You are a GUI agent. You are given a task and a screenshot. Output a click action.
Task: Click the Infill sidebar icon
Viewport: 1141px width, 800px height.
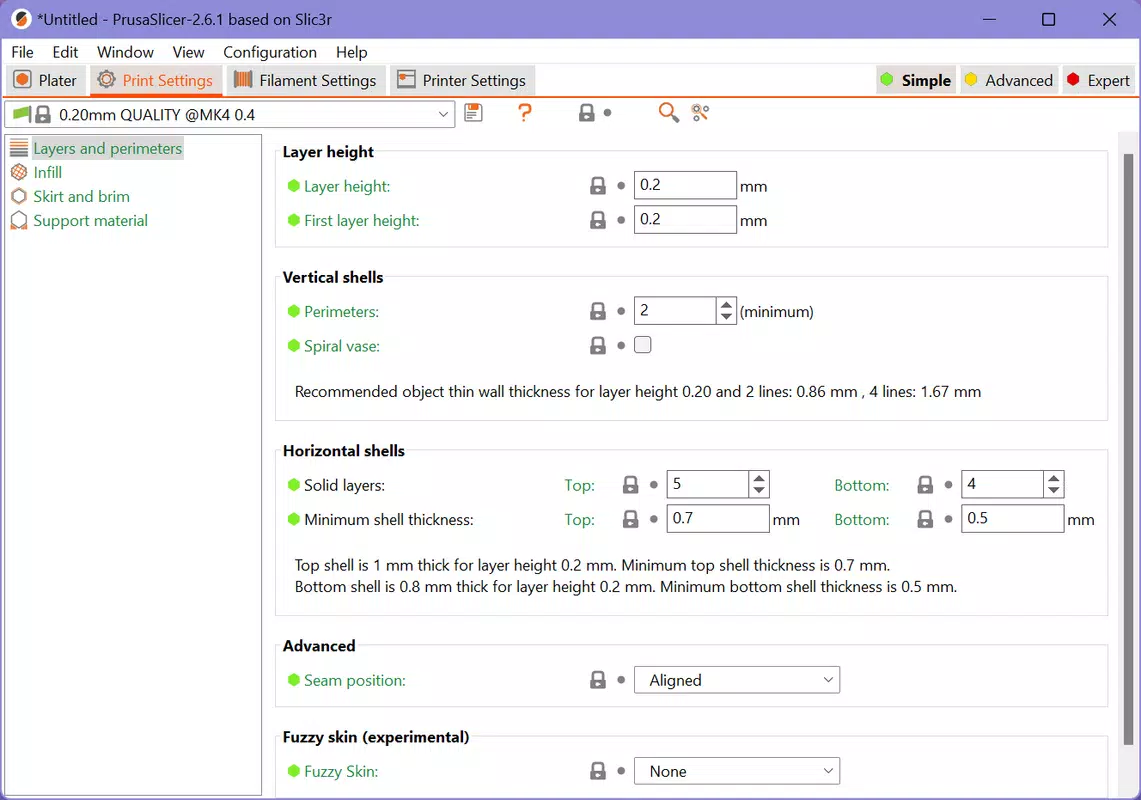[x=19, y=173]
